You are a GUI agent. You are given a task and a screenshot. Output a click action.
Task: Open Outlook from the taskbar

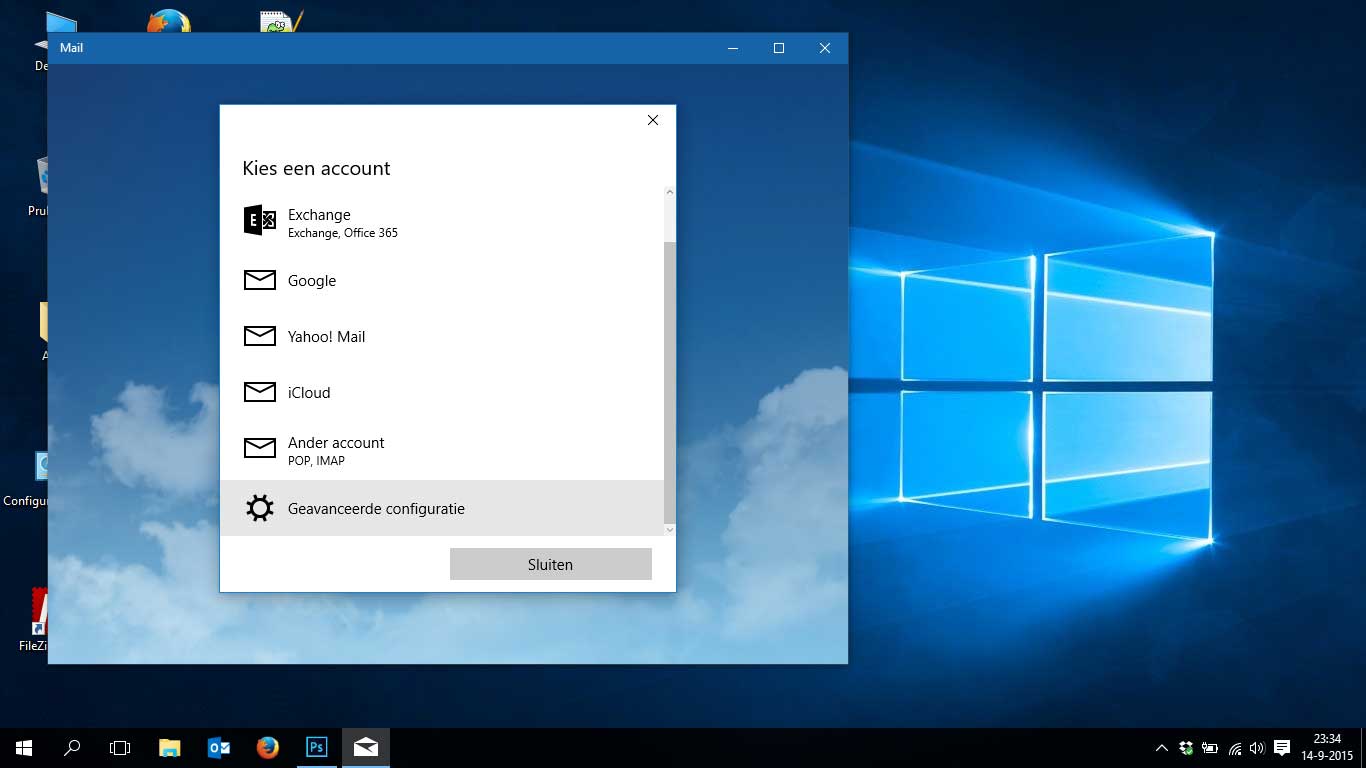click(219, 748)
